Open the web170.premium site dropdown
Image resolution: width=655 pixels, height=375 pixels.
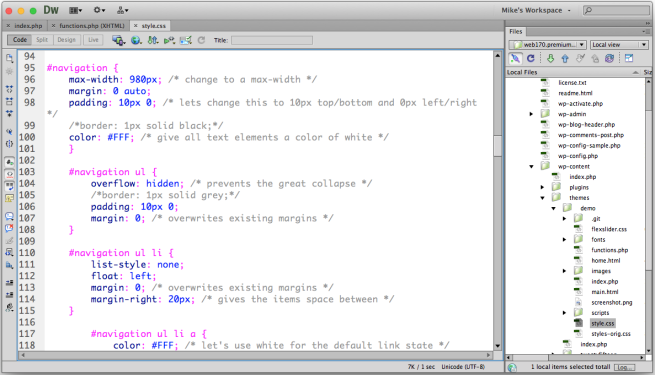pyautogui.click(x=548, y=45)
